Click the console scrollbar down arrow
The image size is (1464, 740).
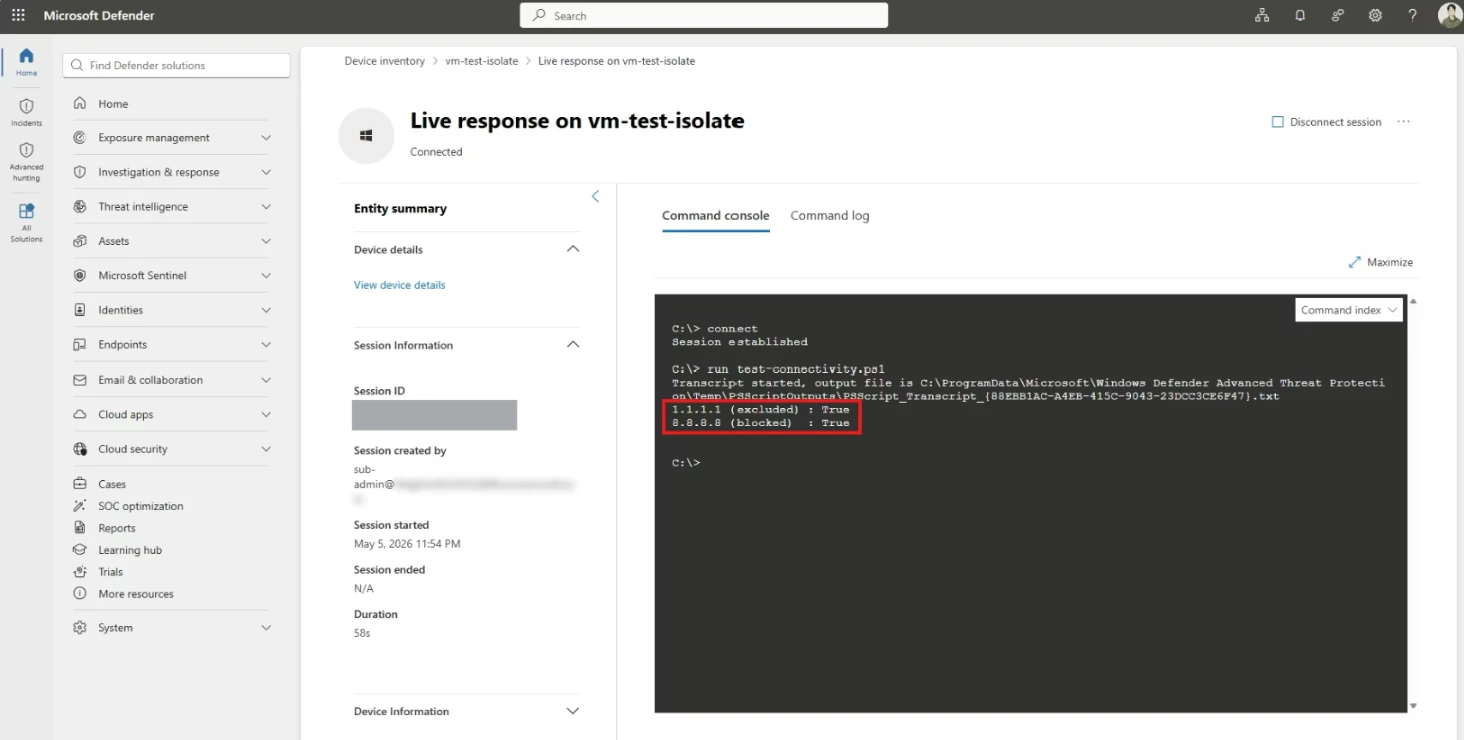pyautogui.click(x=1413, y=706)
